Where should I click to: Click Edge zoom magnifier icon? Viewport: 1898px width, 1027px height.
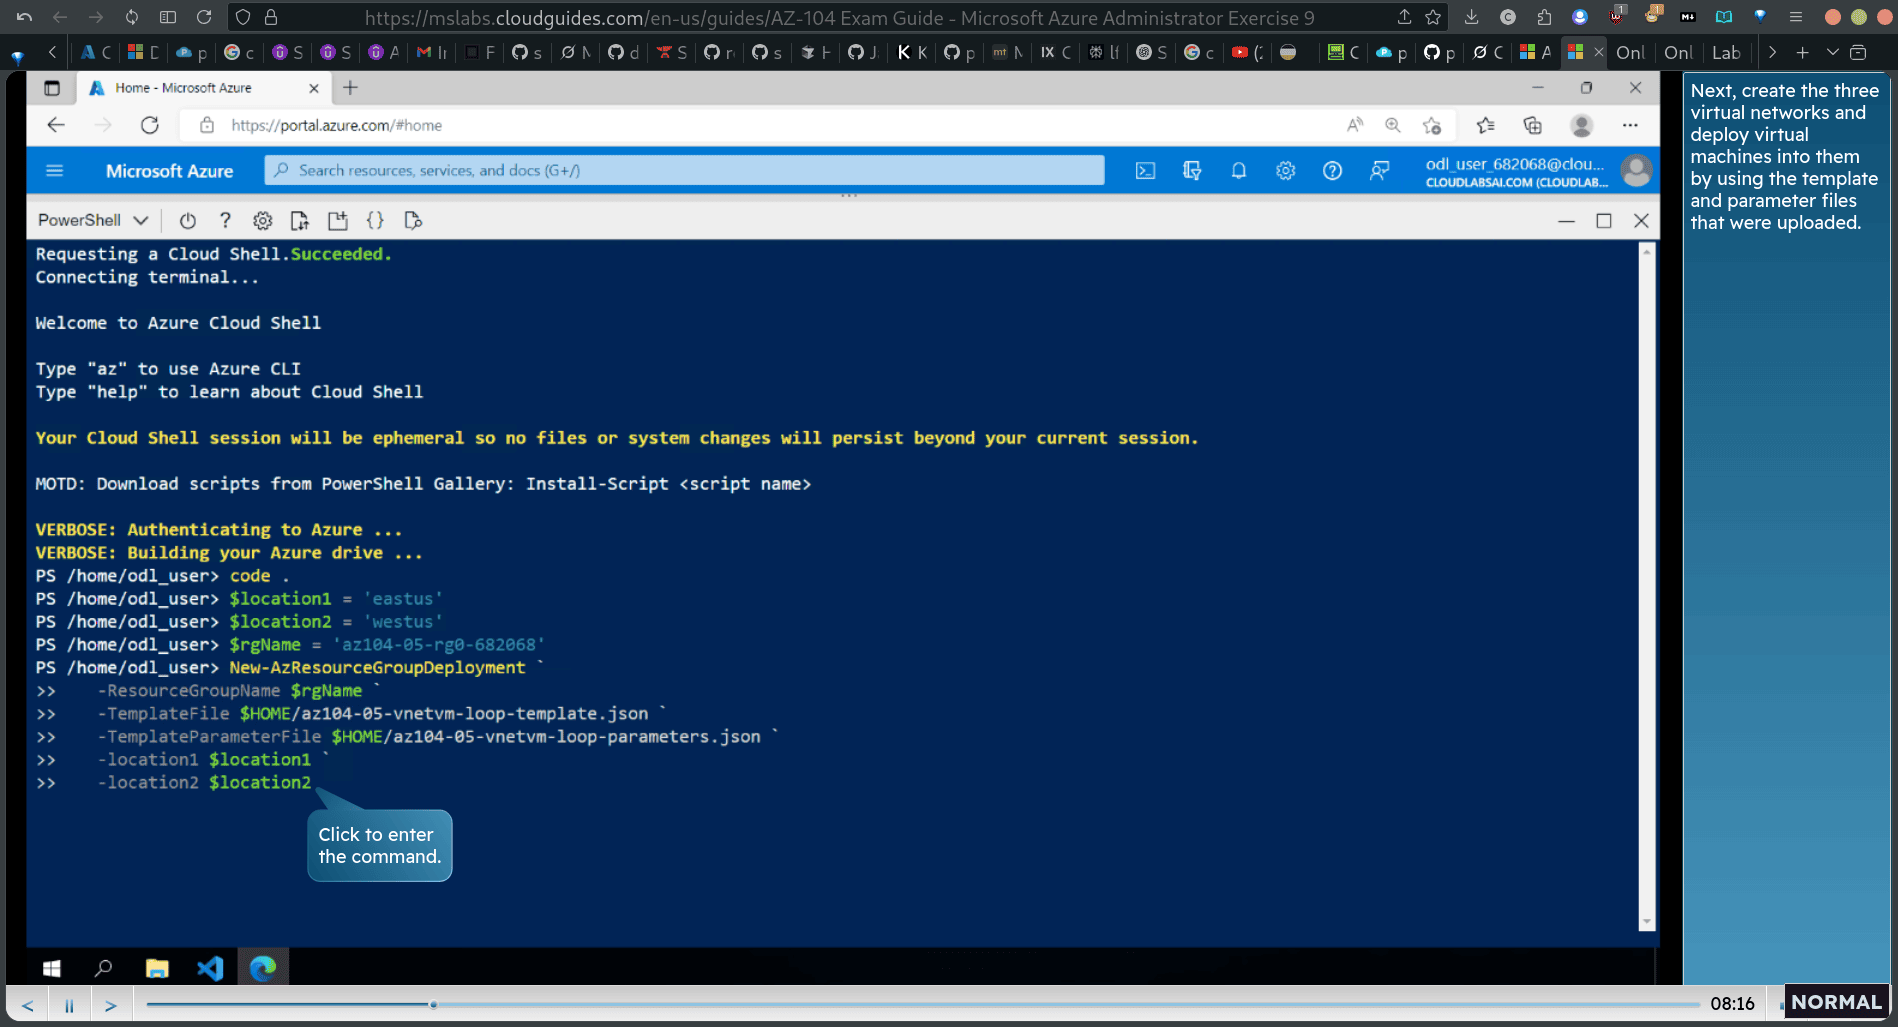[1392, 125]
